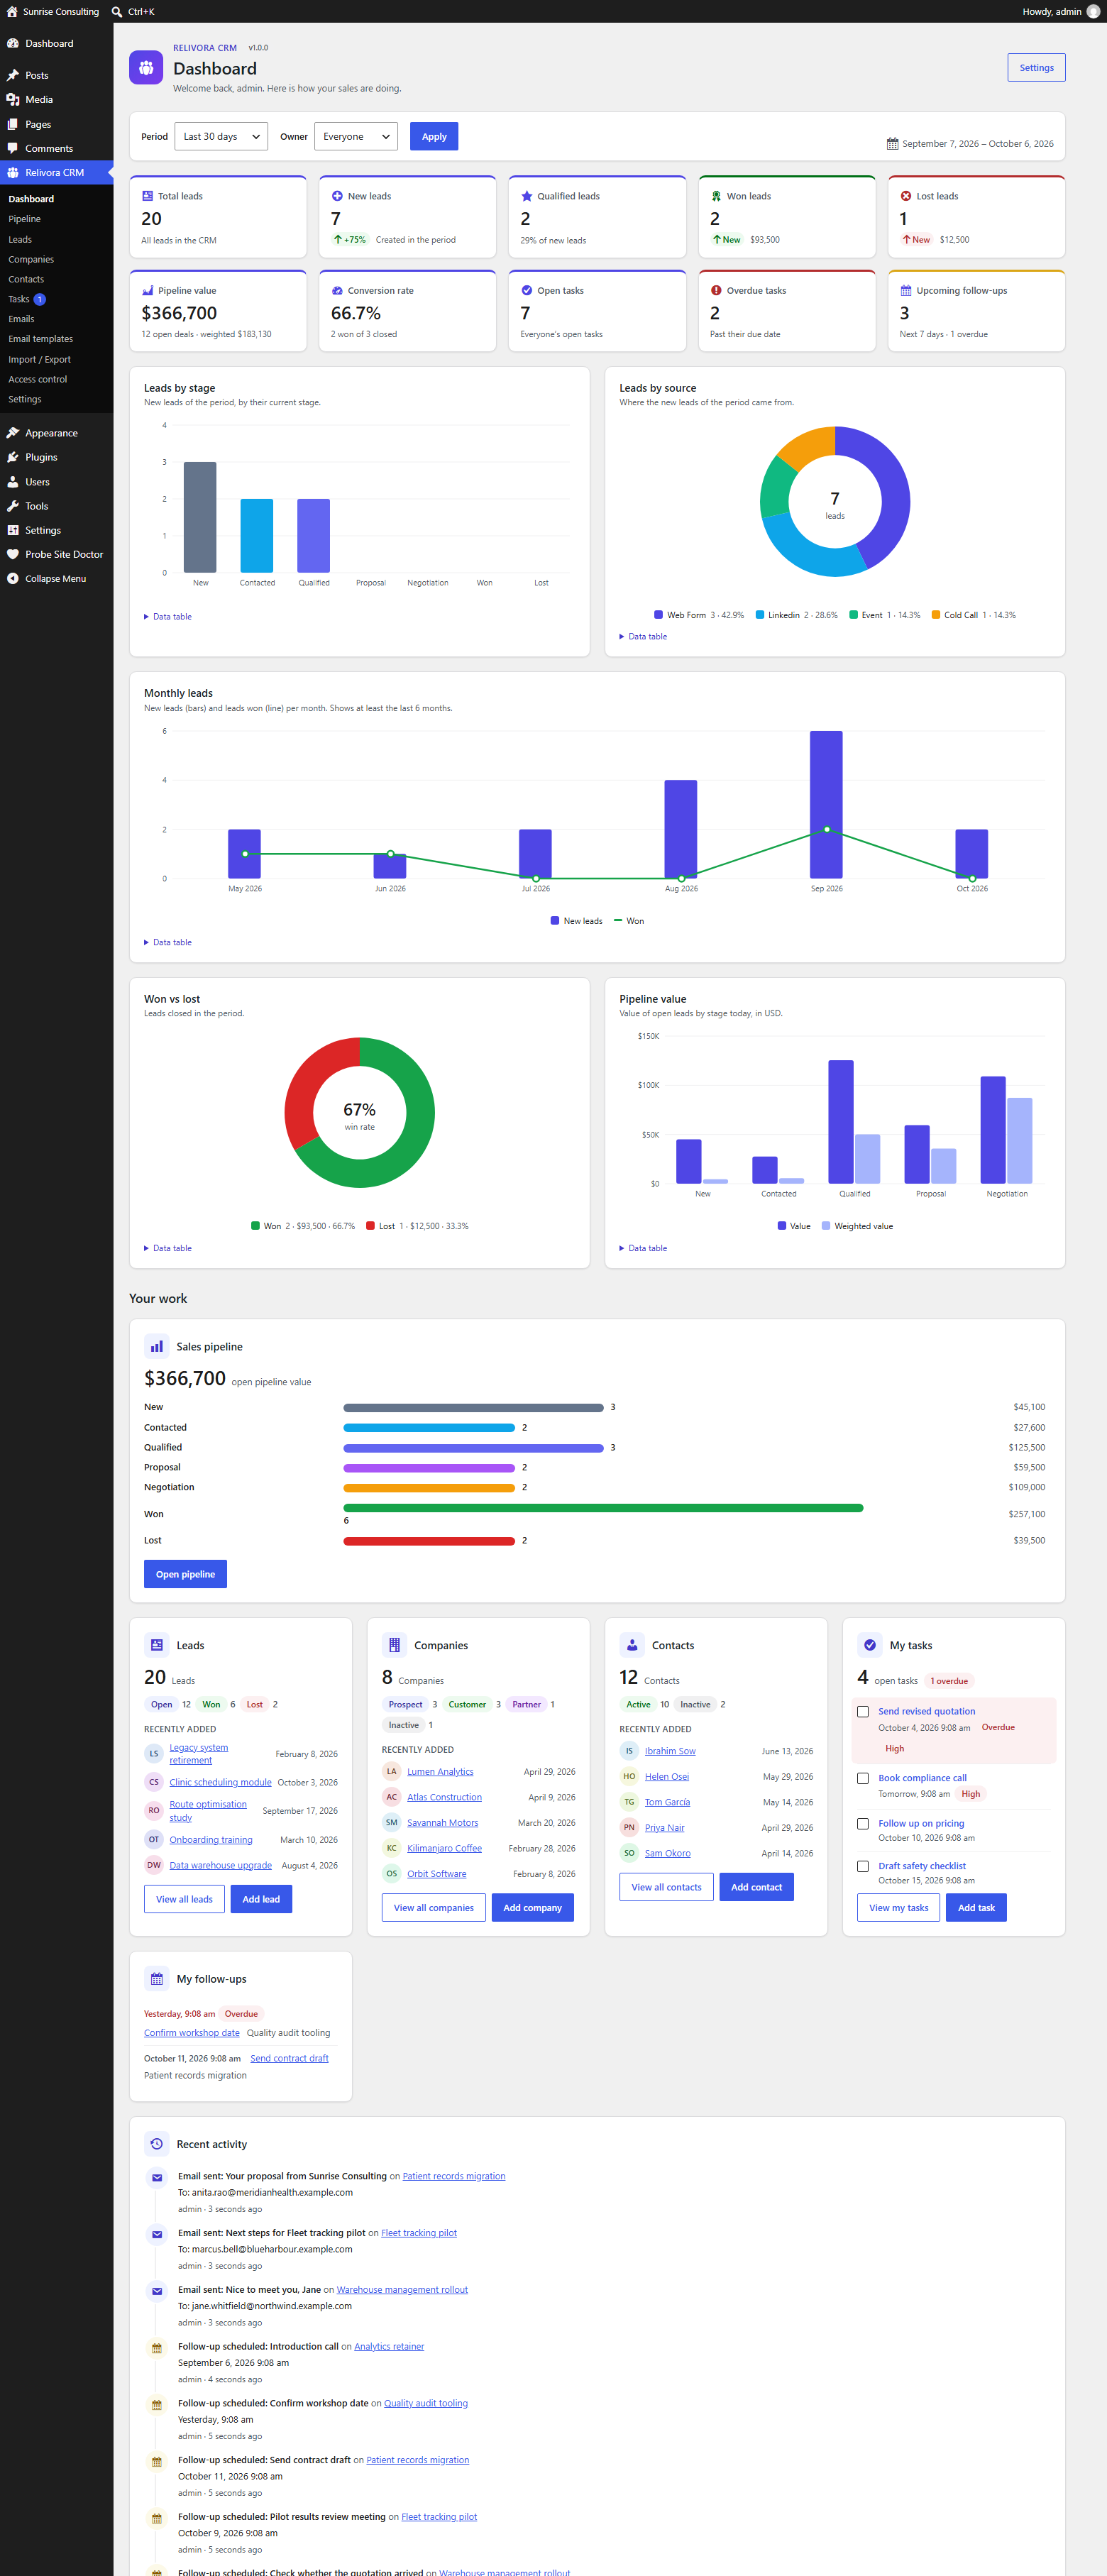1107x2576 pixels.
Task: Click the Relivora CRM purple logo icon
Action: tap(146, 68)
